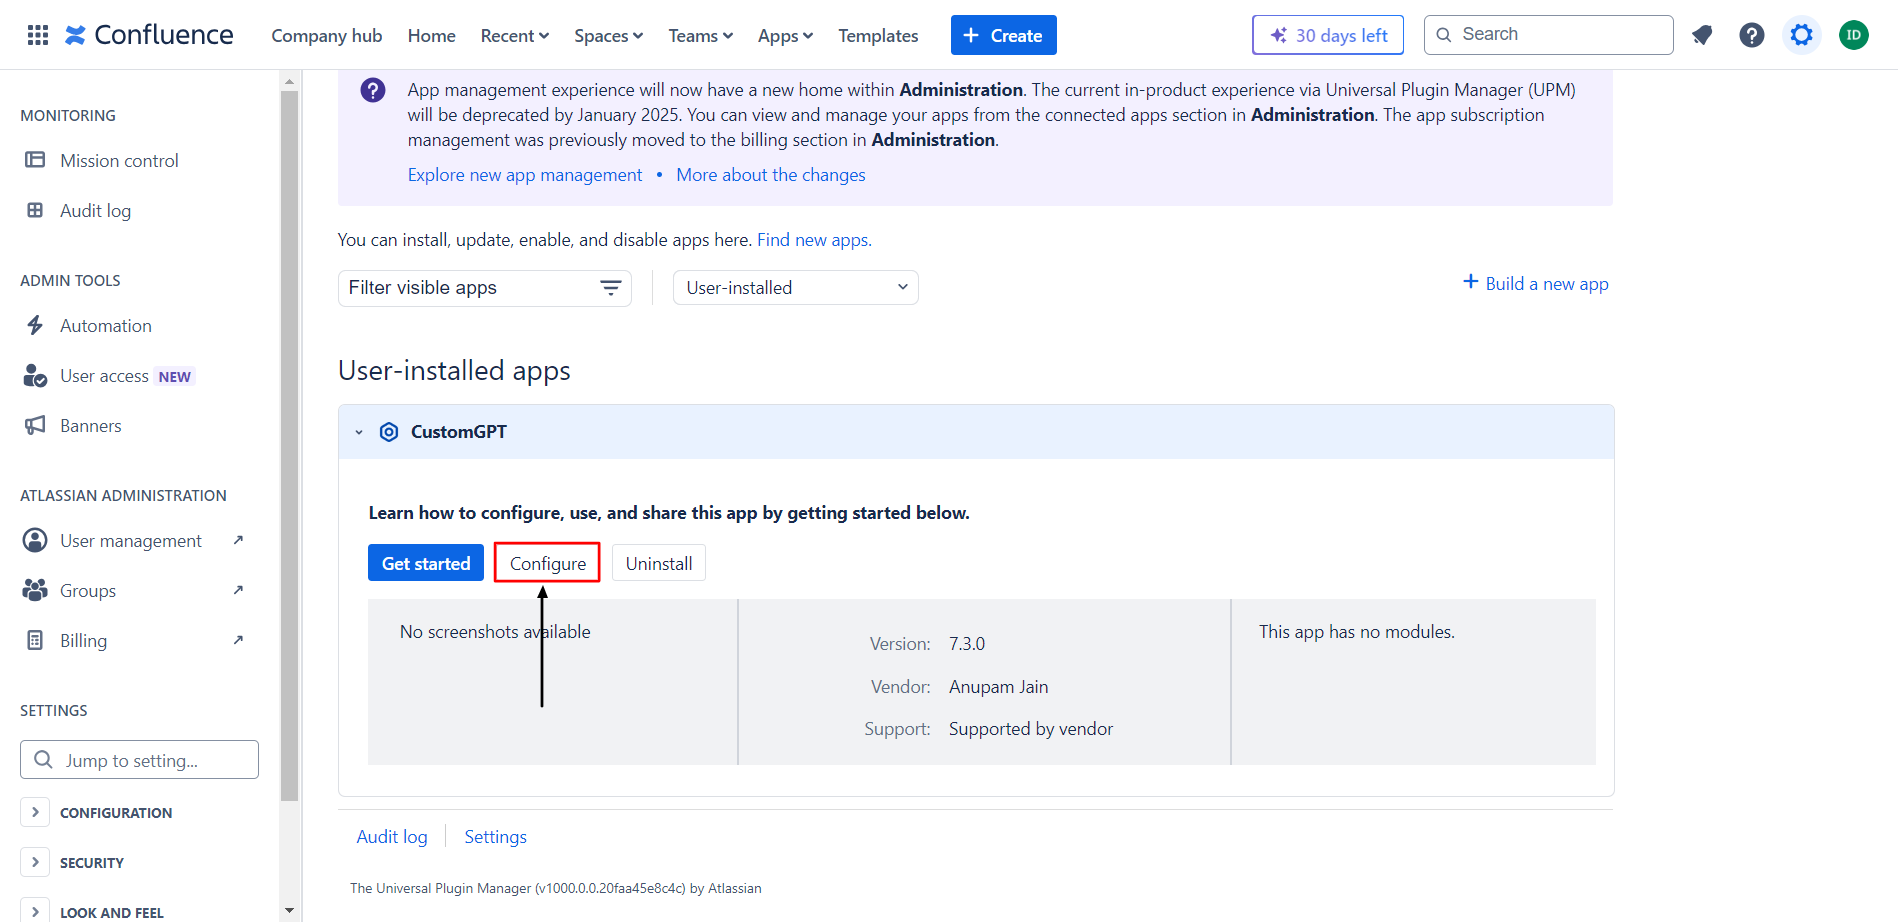Screen dimensions: 1898x922
Task: Open the app switcher grid icon
Action: [x=38, y=35]
